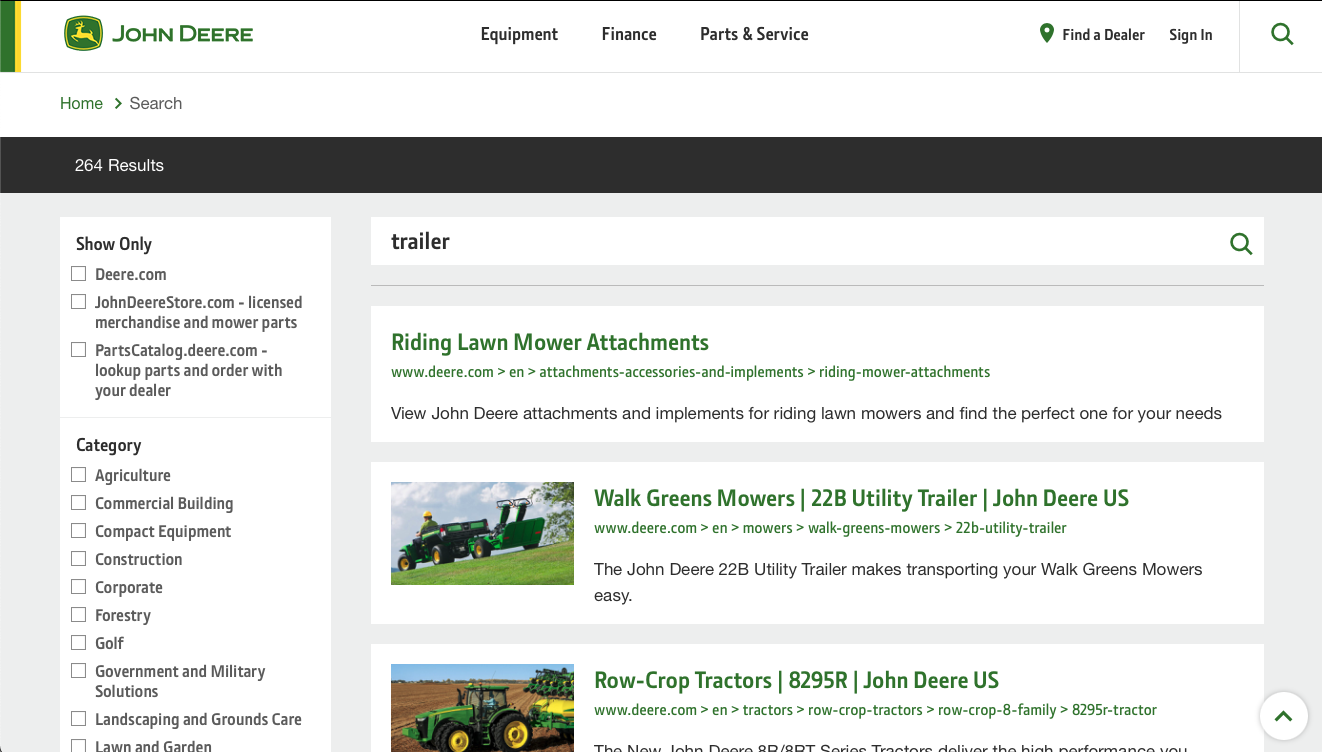Click the Category heading
1322x752 pixels.
click(x=108, y=445)
